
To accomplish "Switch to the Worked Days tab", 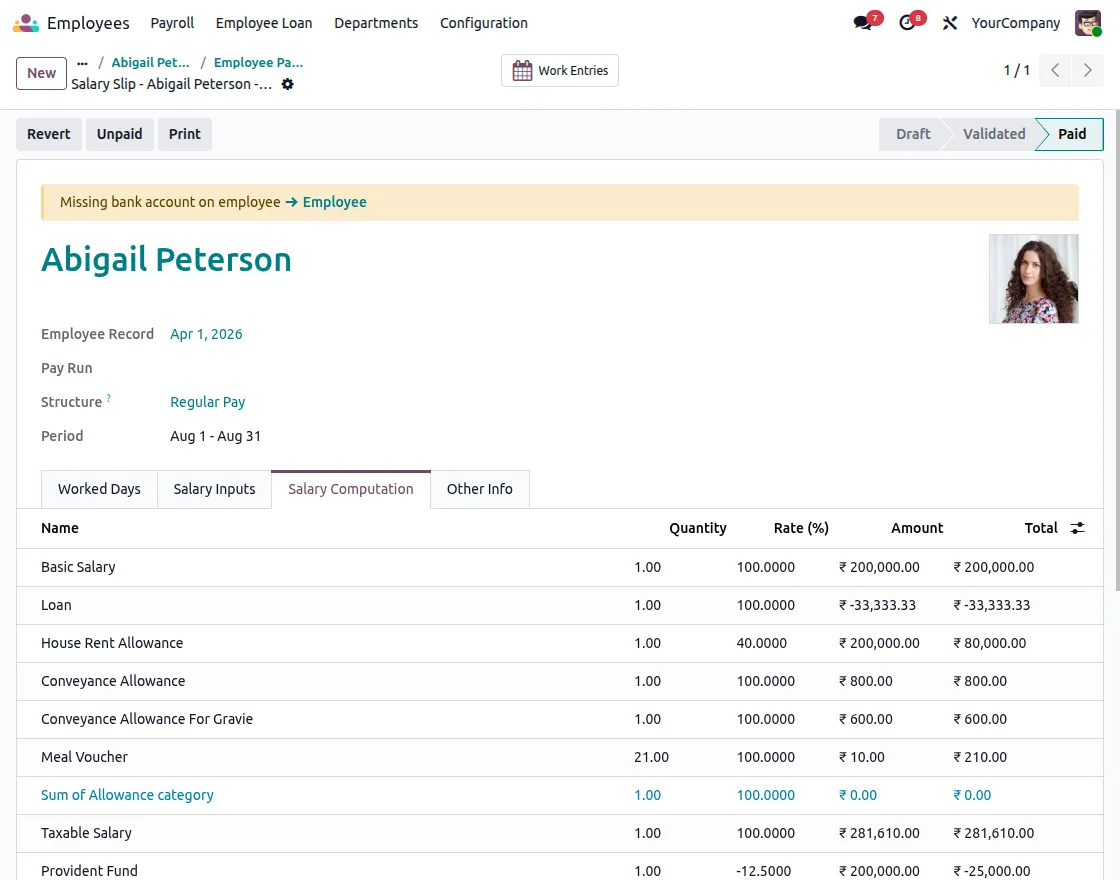I will [99, 489].
